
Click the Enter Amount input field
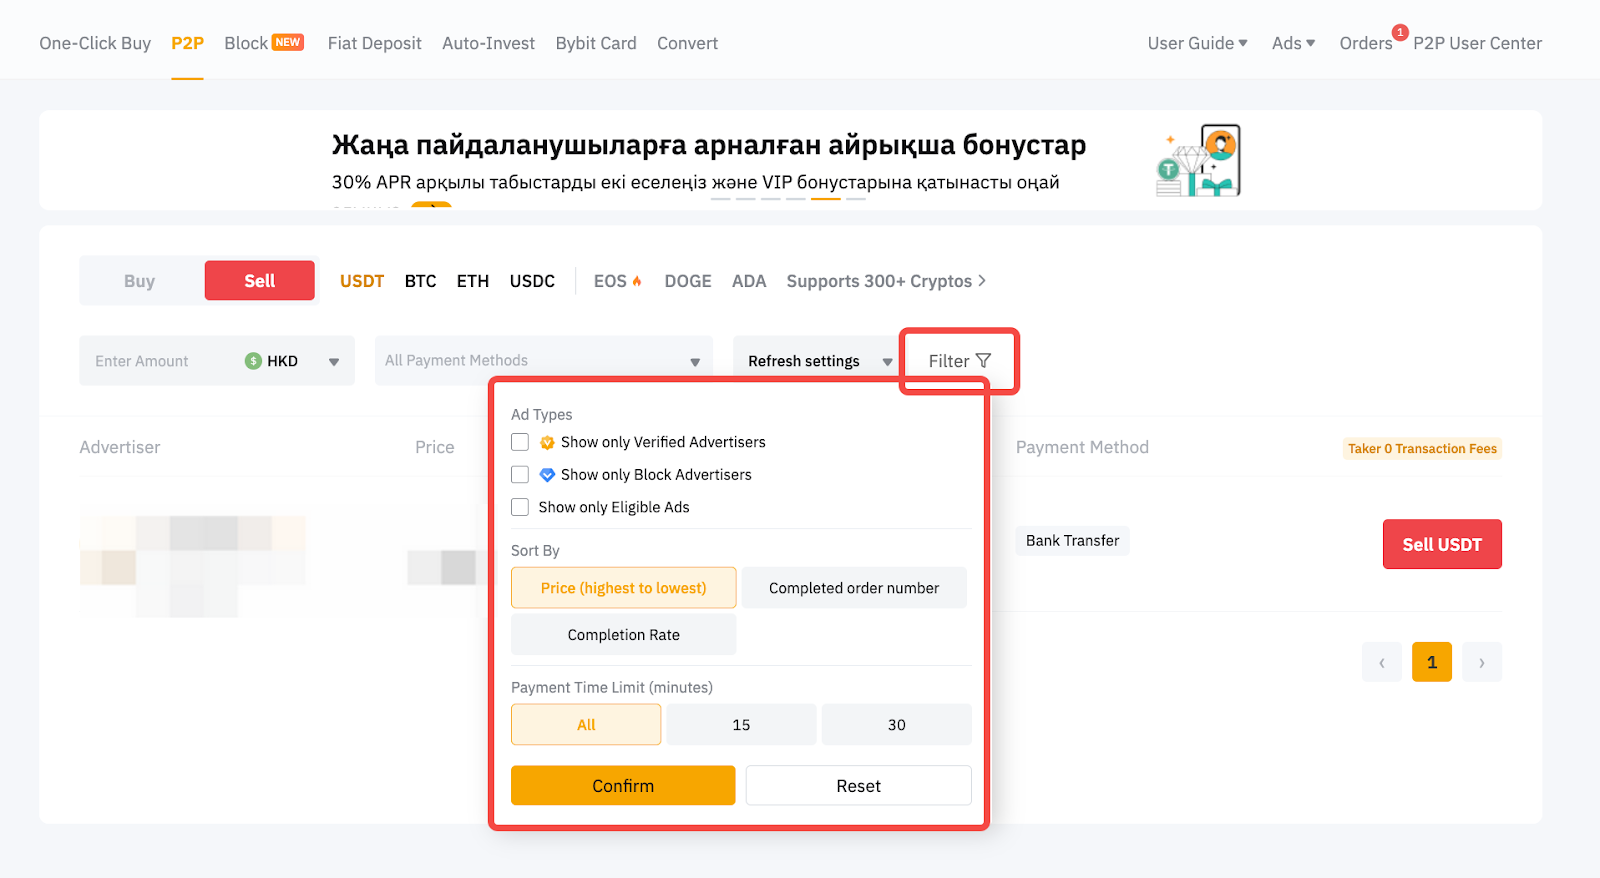[x=160, y=361]
